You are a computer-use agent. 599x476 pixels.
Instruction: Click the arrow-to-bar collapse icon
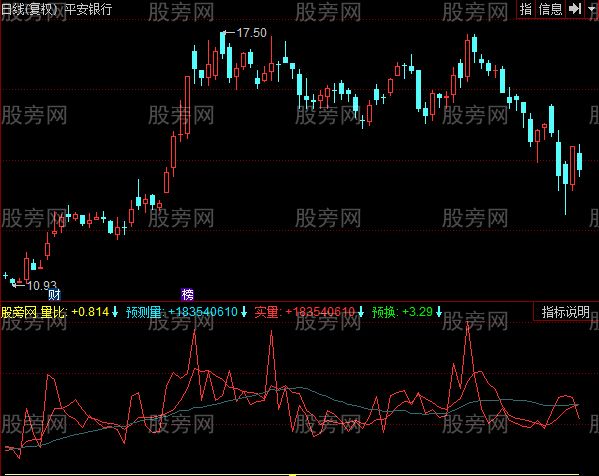point(575,8)
